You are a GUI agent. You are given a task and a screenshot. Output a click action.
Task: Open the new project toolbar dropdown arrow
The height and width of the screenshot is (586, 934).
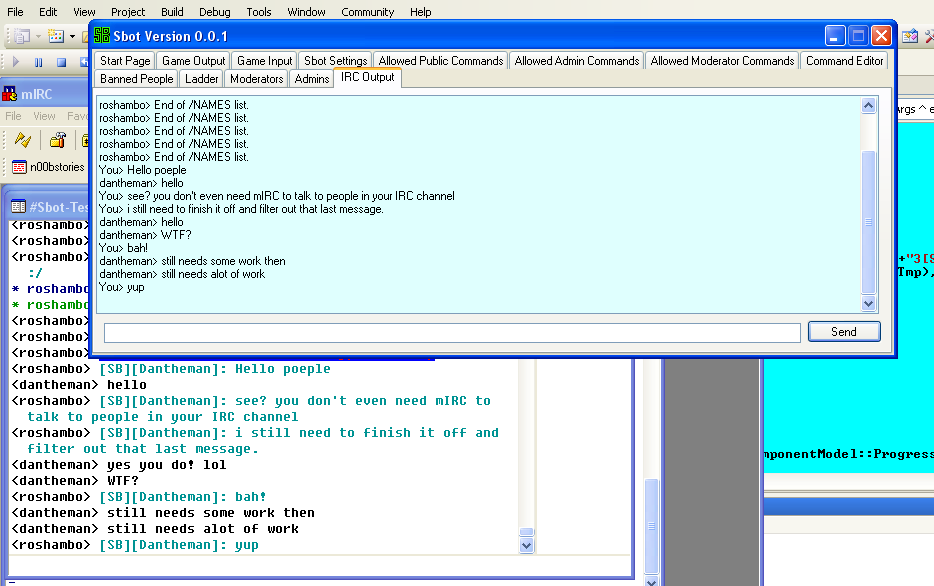[38, 37]
